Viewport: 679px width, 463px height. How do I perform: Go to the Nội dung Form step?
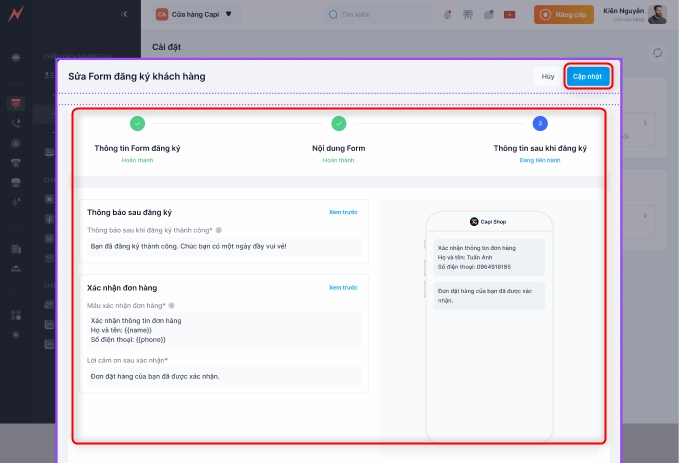pos(339,124)
